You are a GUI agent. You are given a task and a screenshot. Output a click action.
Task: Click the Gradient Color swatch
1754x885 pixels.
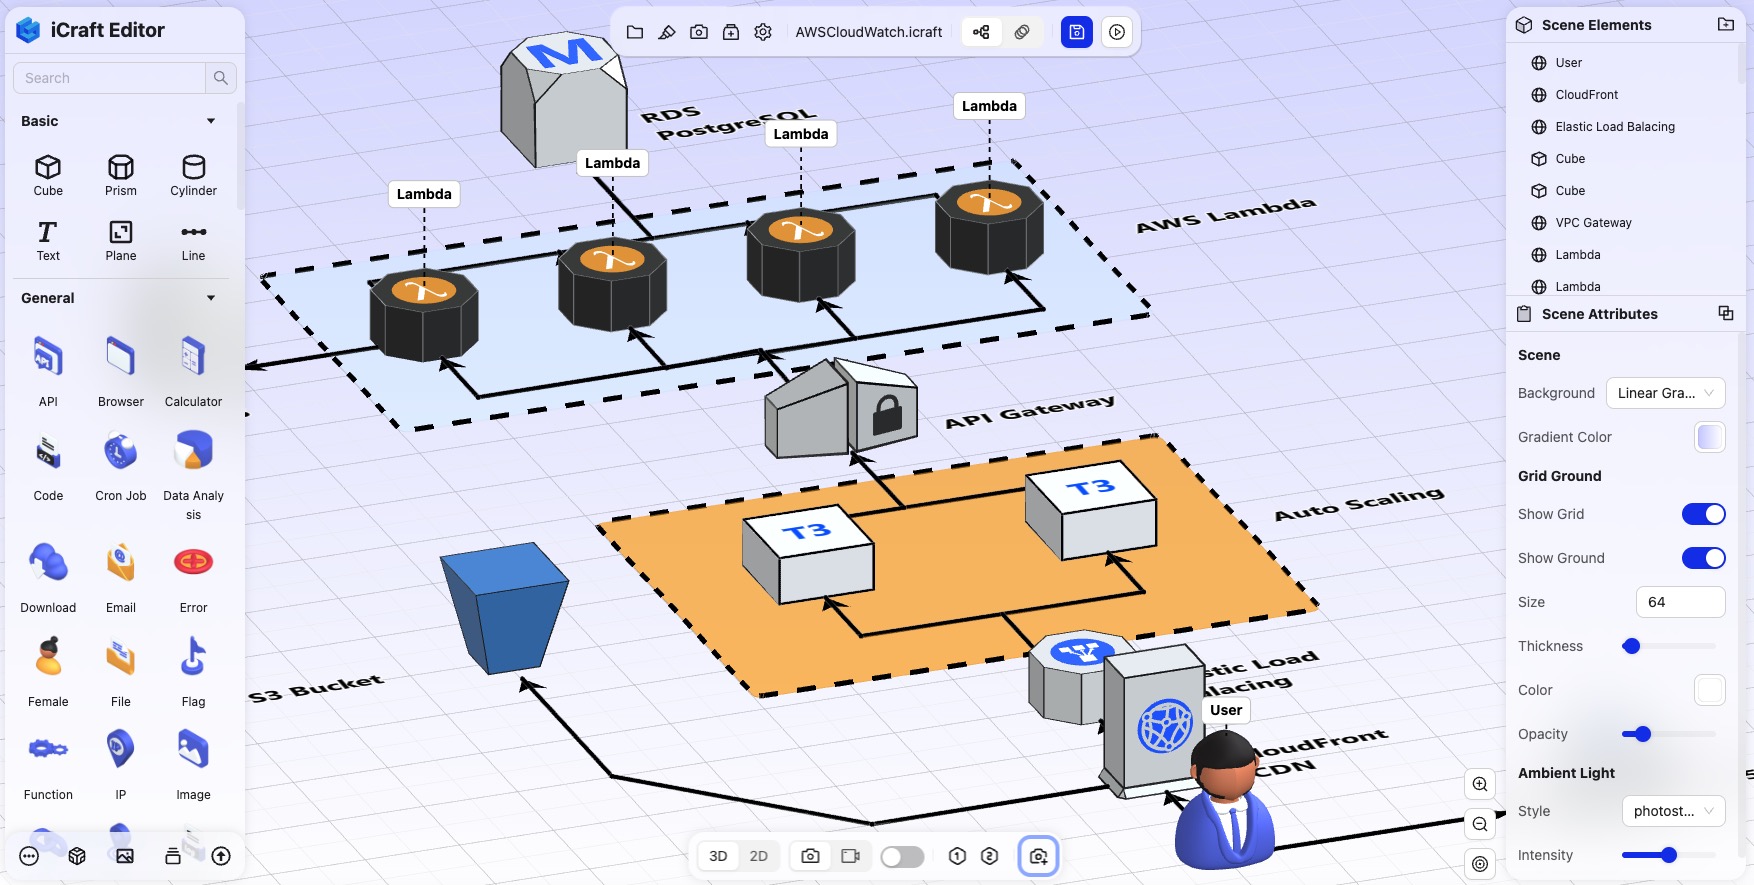(x=1710, y=437)
